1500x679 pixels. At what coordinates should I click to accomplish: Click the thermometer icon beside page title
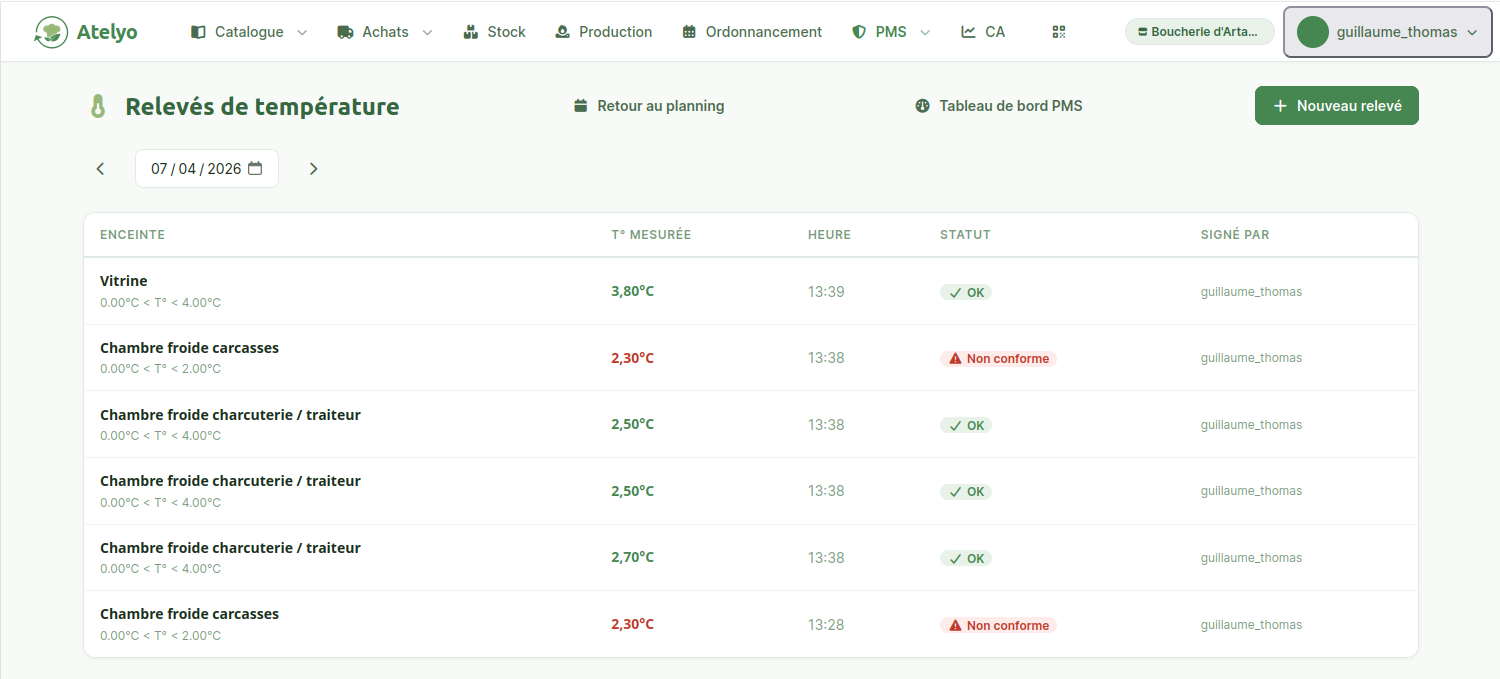[x=98, y=107]
